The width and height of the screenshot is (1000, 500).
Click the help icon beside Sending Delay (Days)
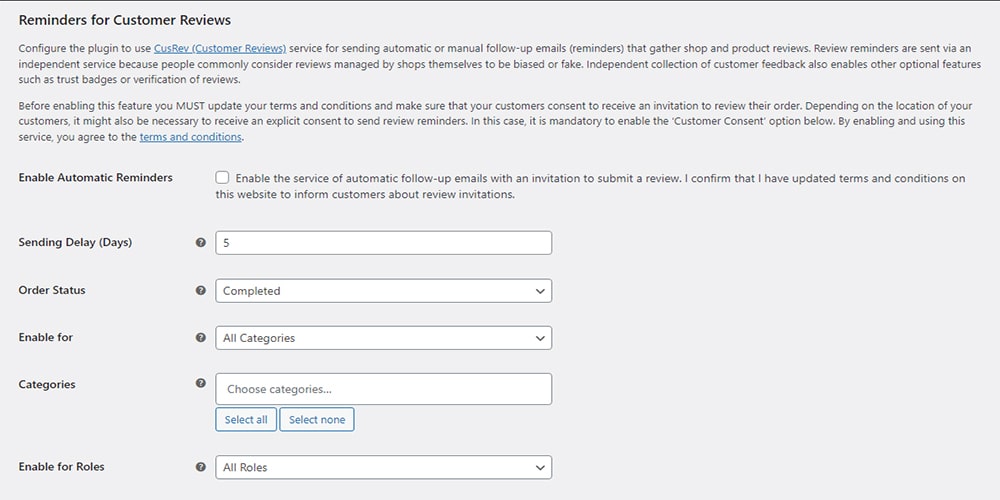[201, 242]
